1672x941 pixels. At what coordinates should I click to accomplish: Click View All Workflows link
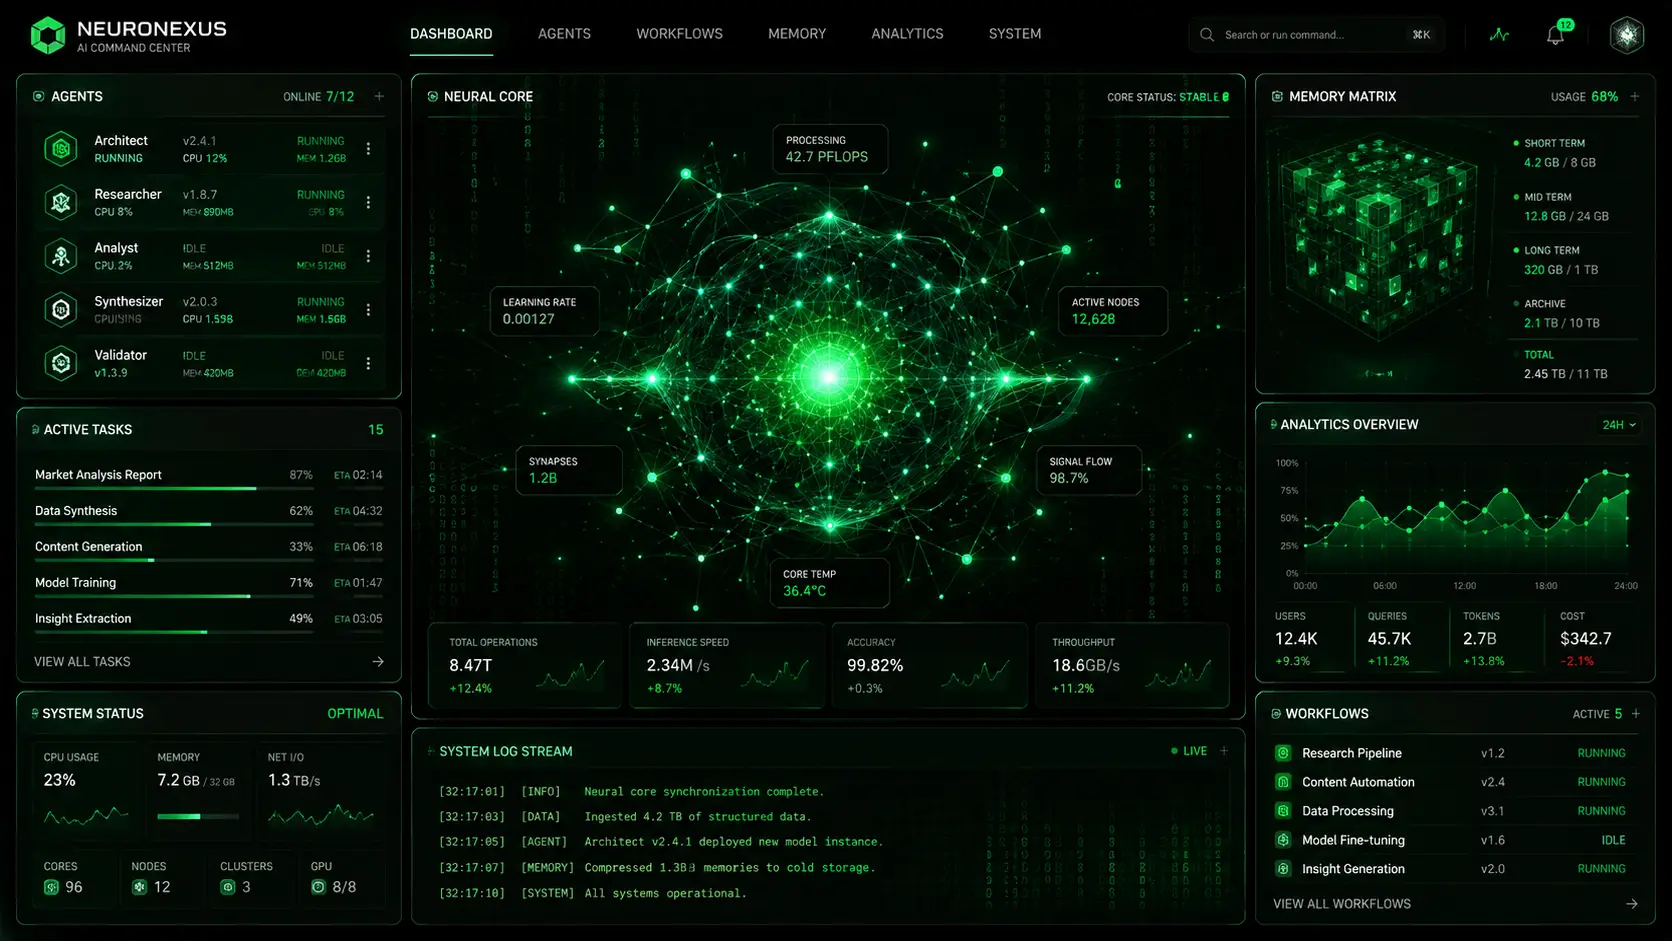[x=1342, y=904]
